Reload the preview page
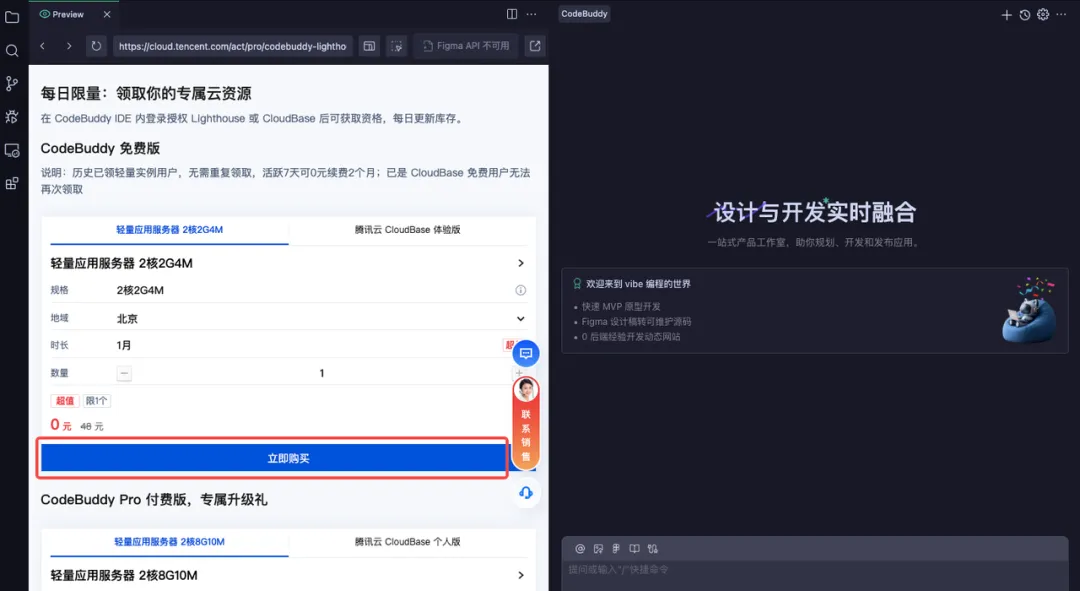The image size is (1080, 591). tap(96, 46)
